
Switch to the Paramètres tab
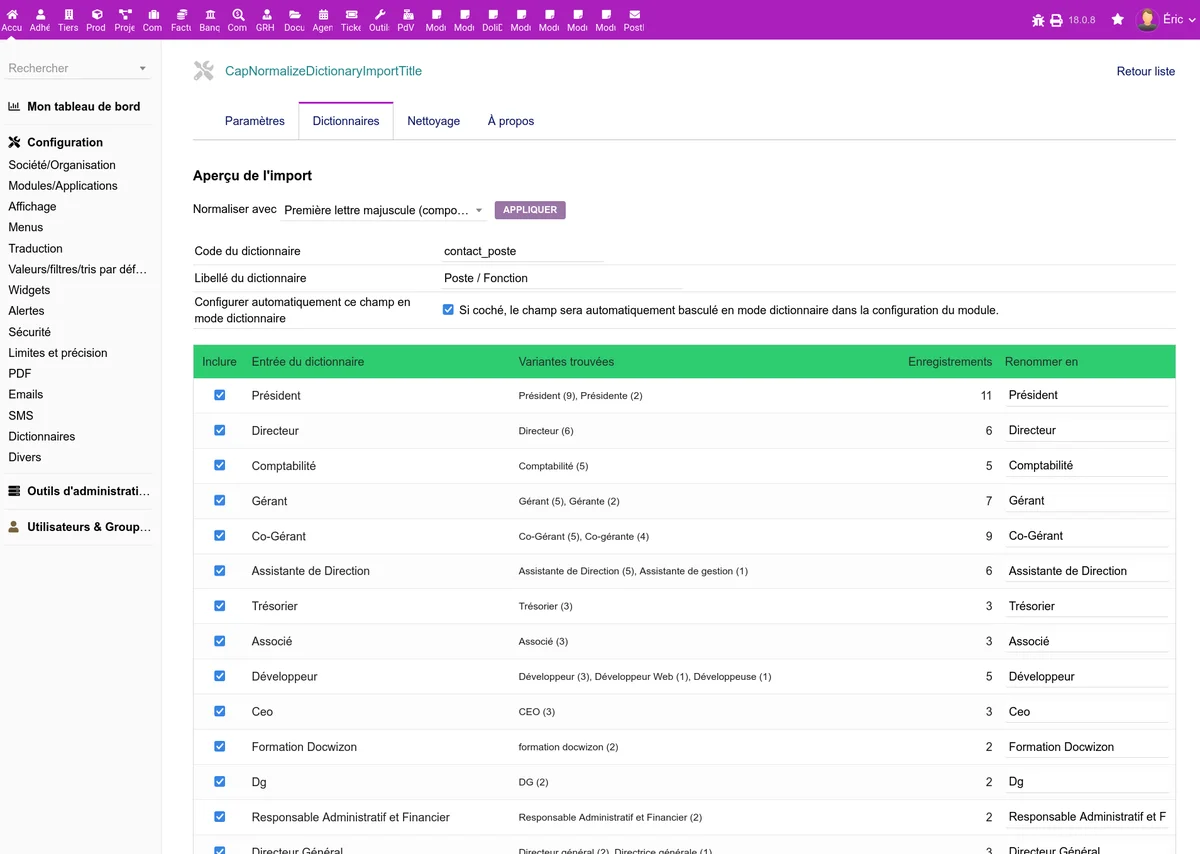coord(255,121)
